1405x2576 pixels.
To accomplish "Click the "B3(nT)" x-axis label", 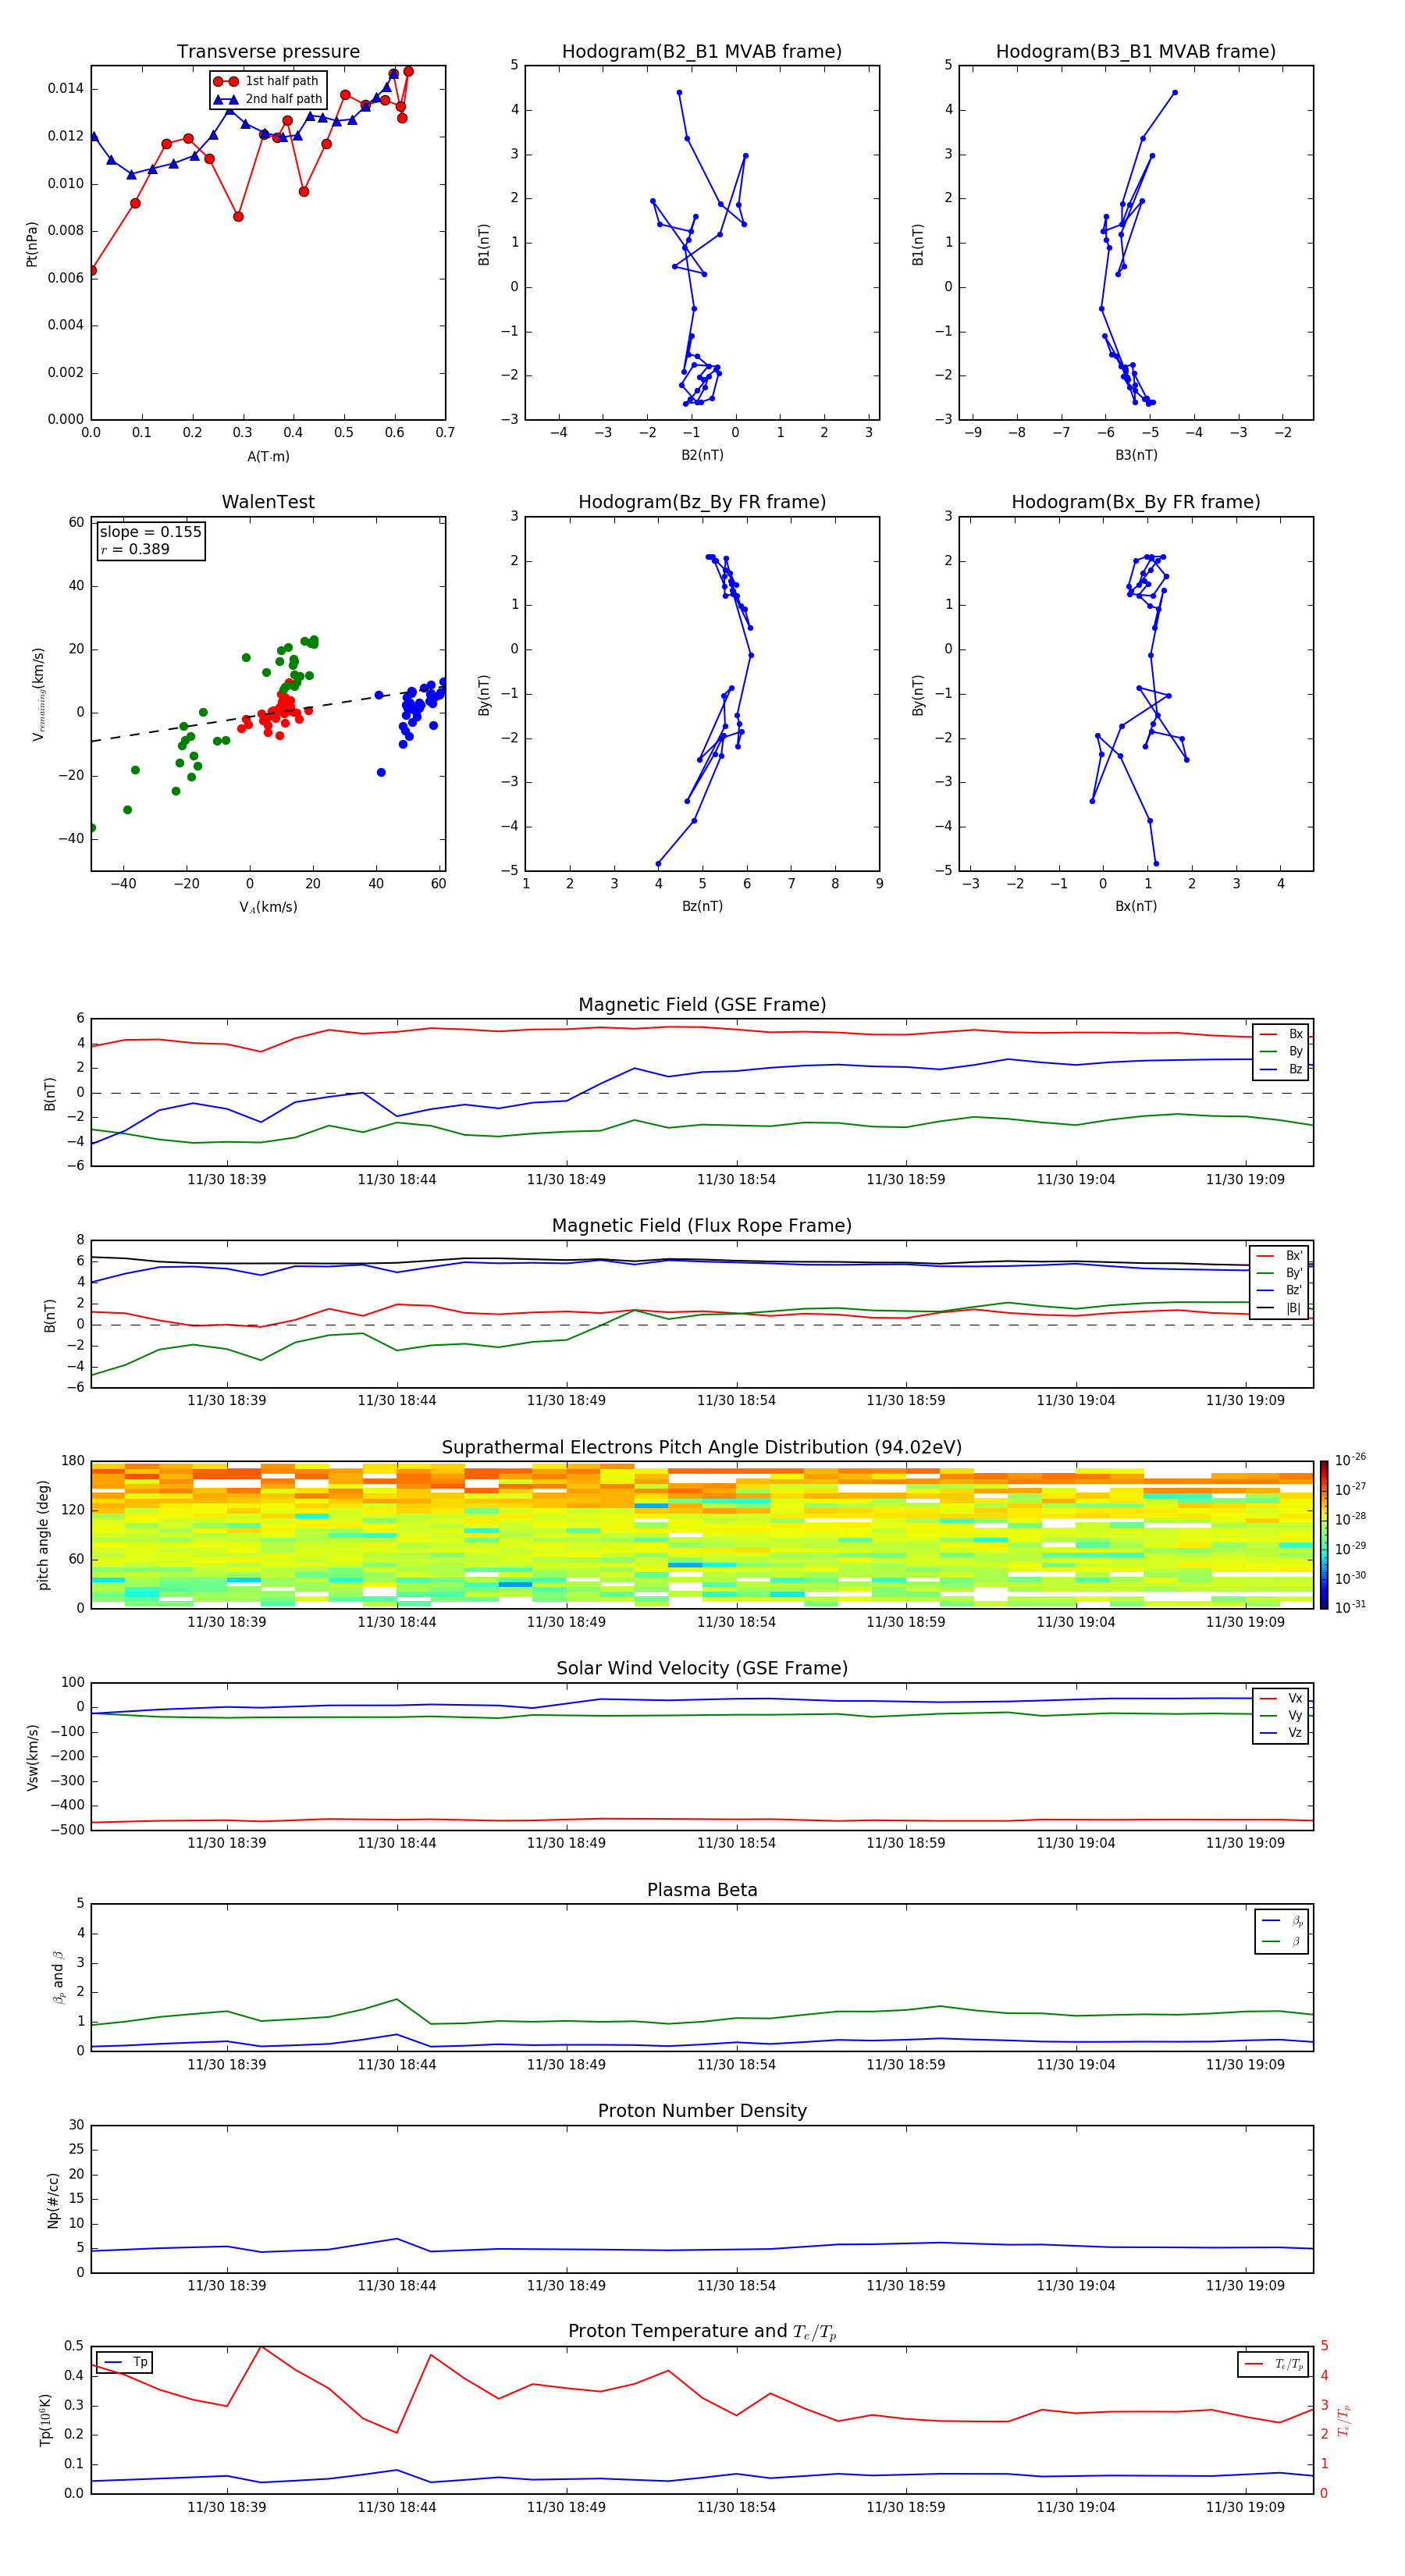I will 1136,455.
